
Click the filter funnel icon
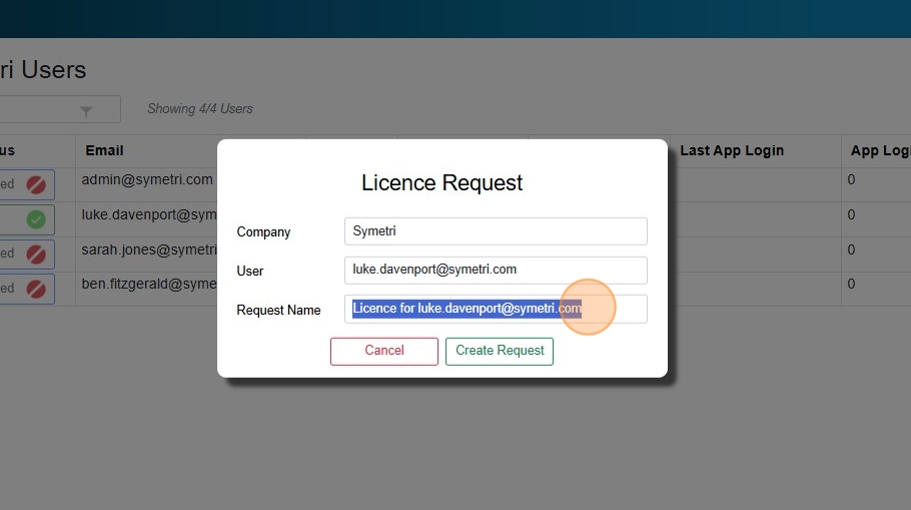coord(86,110)
